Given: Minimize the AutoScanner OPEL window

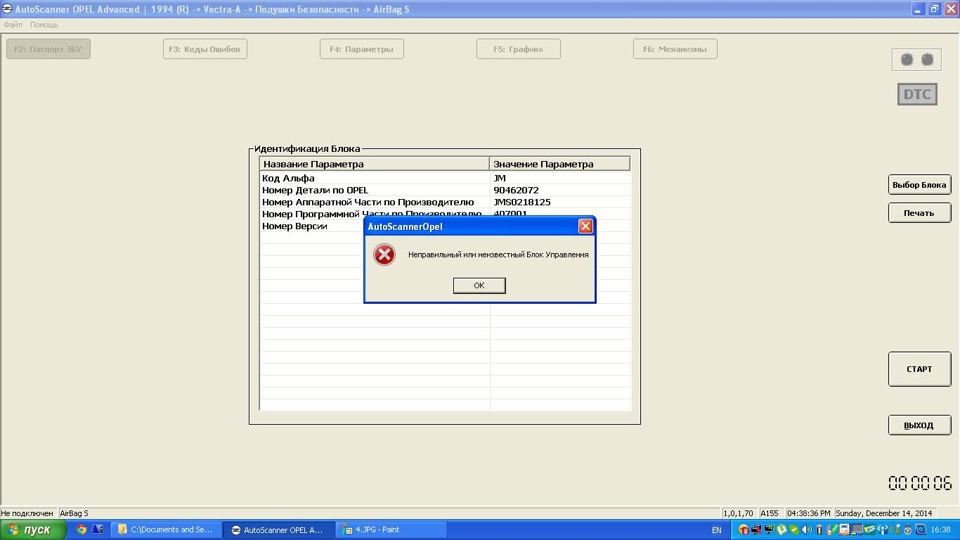Looking at the screenshot, I should pyautogui.click(x=917, y=9).
